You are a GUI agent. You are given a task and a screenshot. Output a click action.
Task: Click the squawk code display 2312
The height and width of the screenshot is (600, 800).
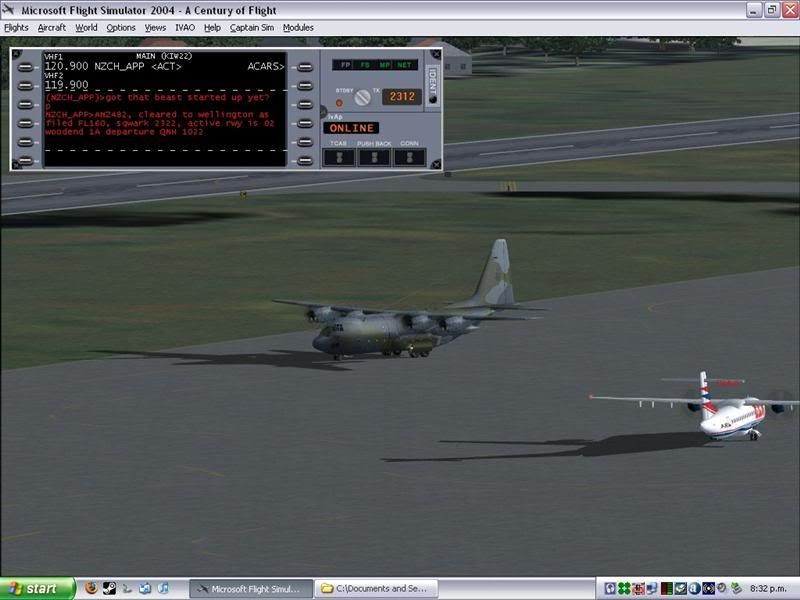click(401, 97)
